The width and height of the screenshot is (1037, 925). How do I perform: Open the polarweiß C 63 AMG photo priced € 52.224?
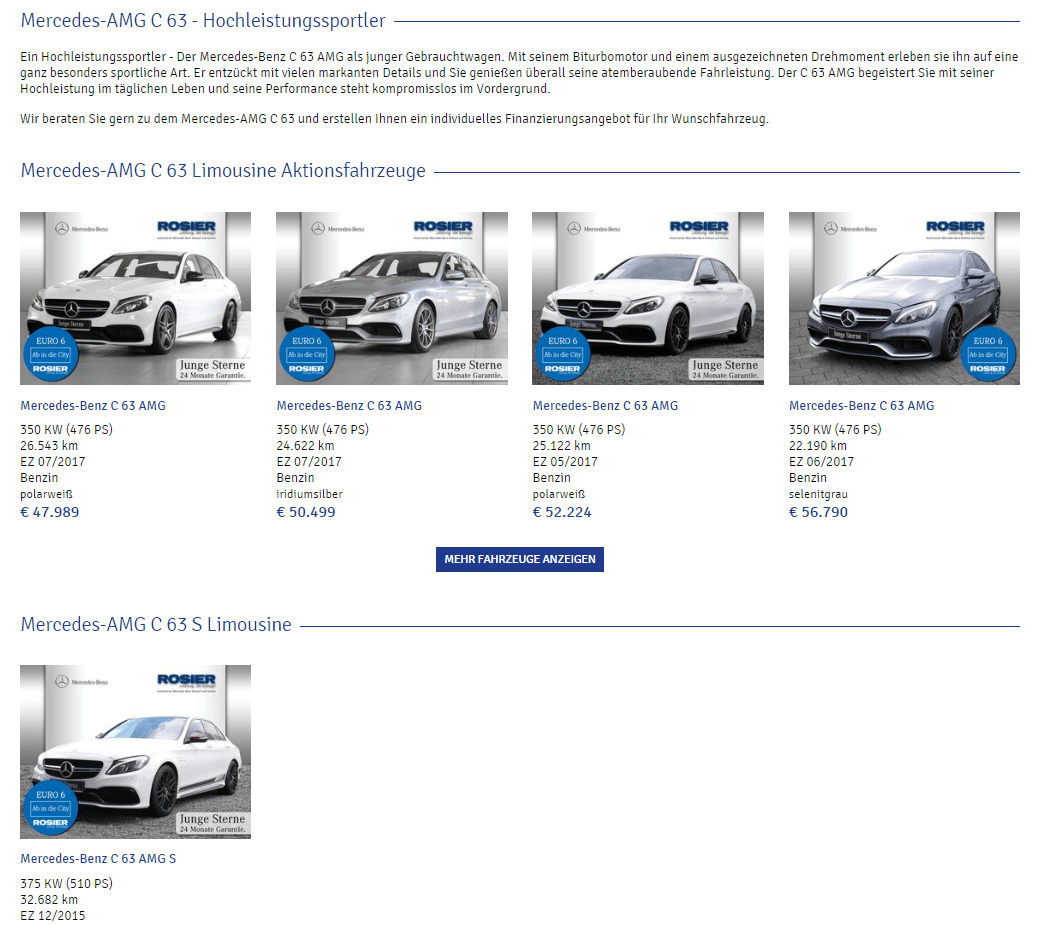click(x=647, y=298)
